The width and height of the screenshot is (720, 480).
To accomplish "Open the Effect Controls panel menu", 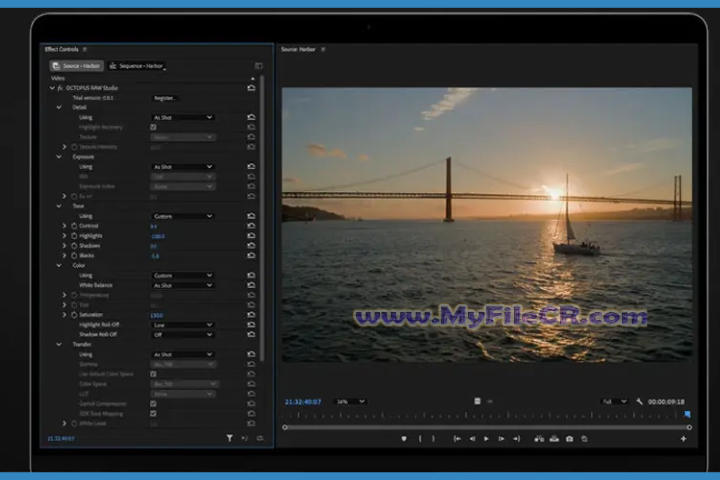I will pos(84,49).
